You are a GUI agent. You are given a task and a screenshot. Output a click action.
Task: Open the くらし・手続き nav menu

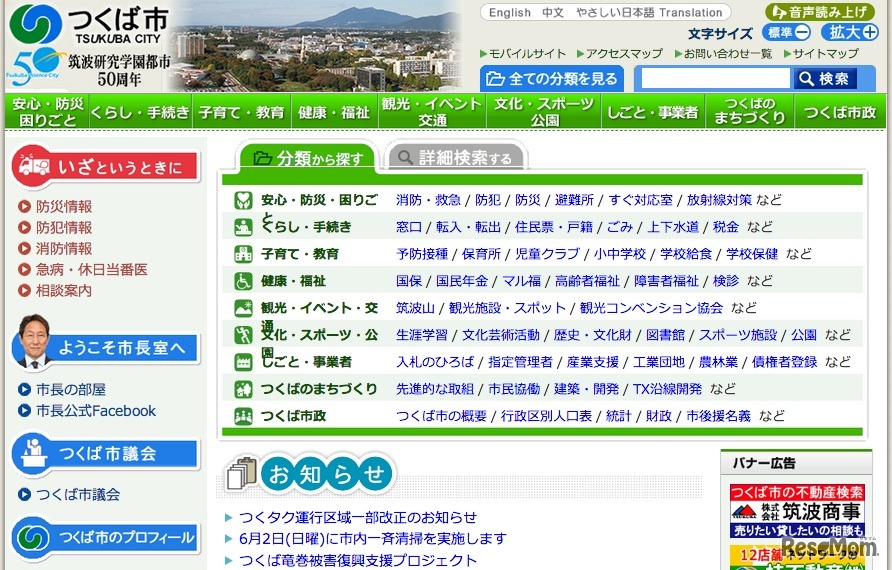(x=140, y=111)
